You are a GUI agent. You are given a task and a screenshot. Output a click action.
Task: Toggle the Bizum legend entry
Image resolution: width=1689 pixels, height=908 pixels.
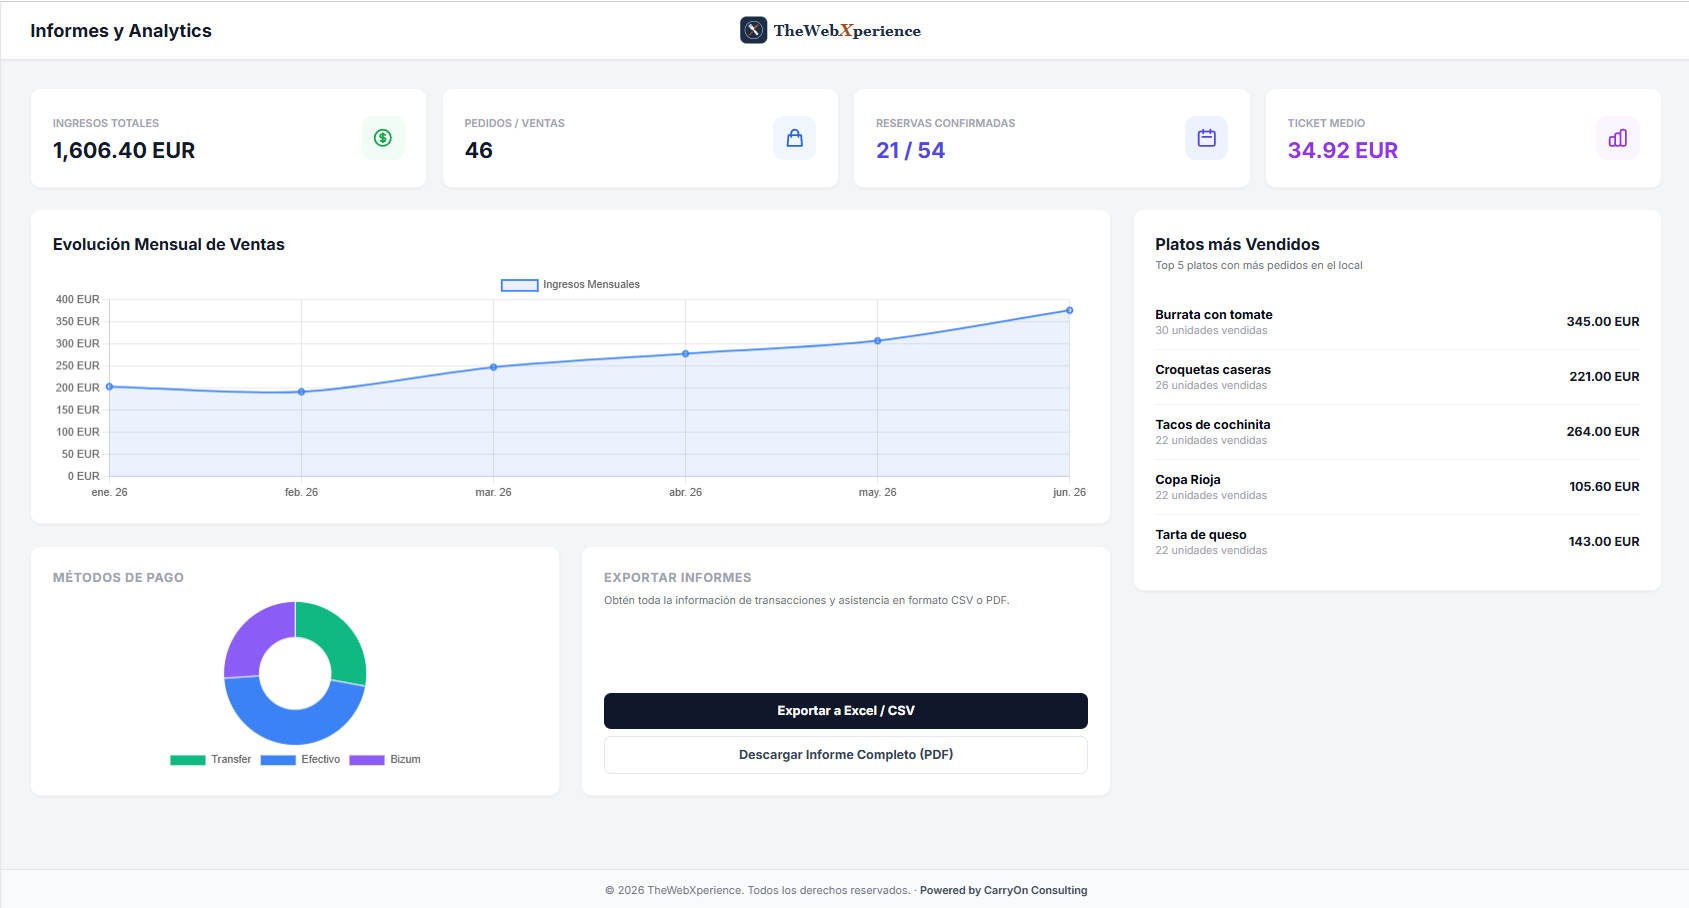coord(385,760)
